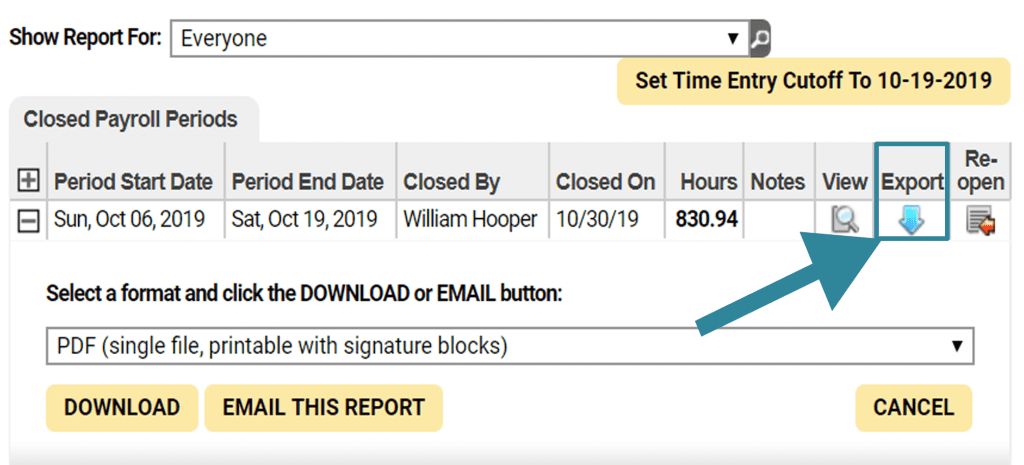
Task: Sort by Period Start Date header
Action: (x=133, y=182)
